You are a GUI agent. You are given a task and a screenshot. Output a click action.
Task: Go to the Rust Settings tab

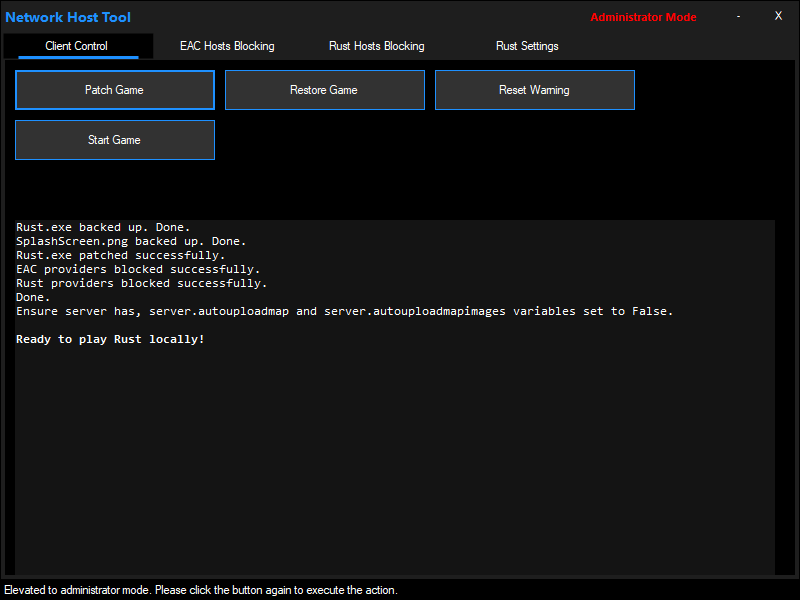pos(527,46)
